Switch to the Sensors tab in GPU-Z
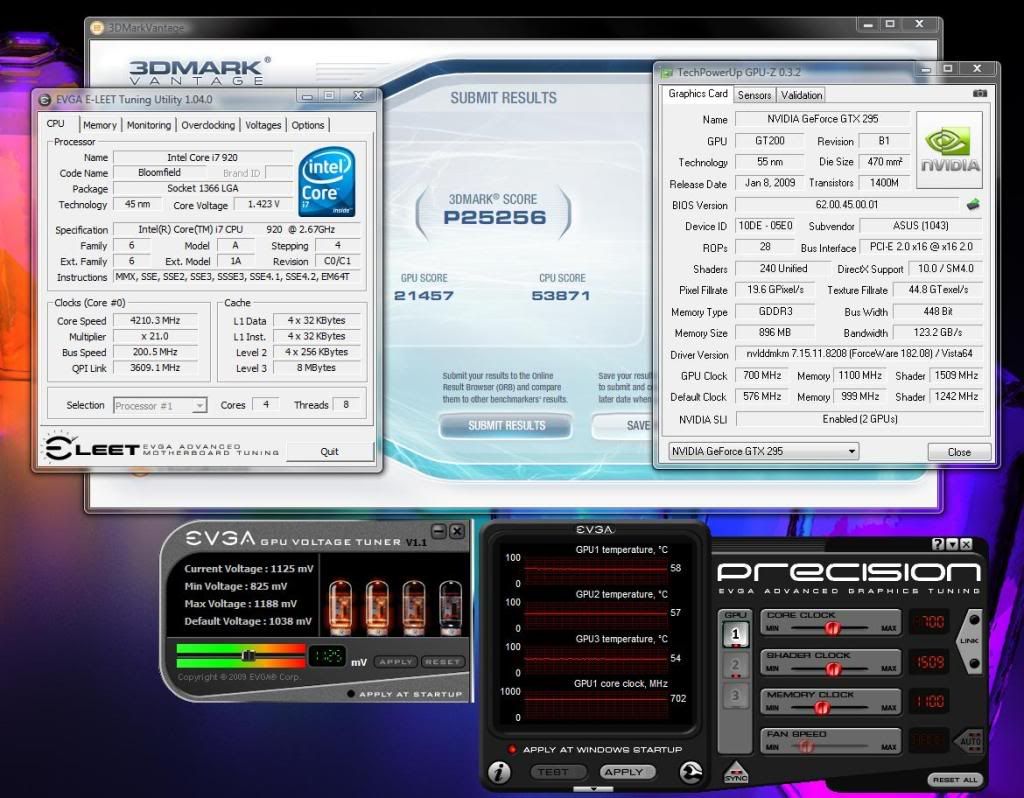The image size is (1024, 798). click(x=754, y=95)
